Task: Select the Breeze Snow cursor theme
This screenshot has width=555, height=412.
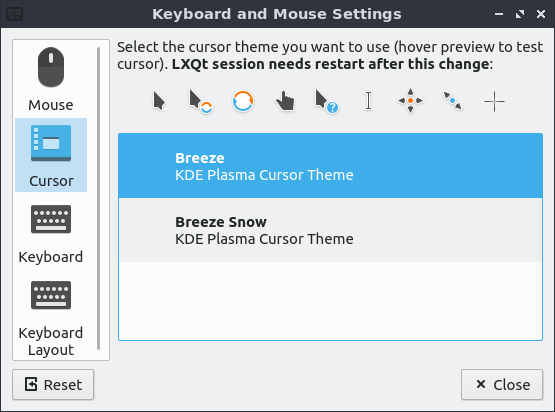Action: coord(330,230)
